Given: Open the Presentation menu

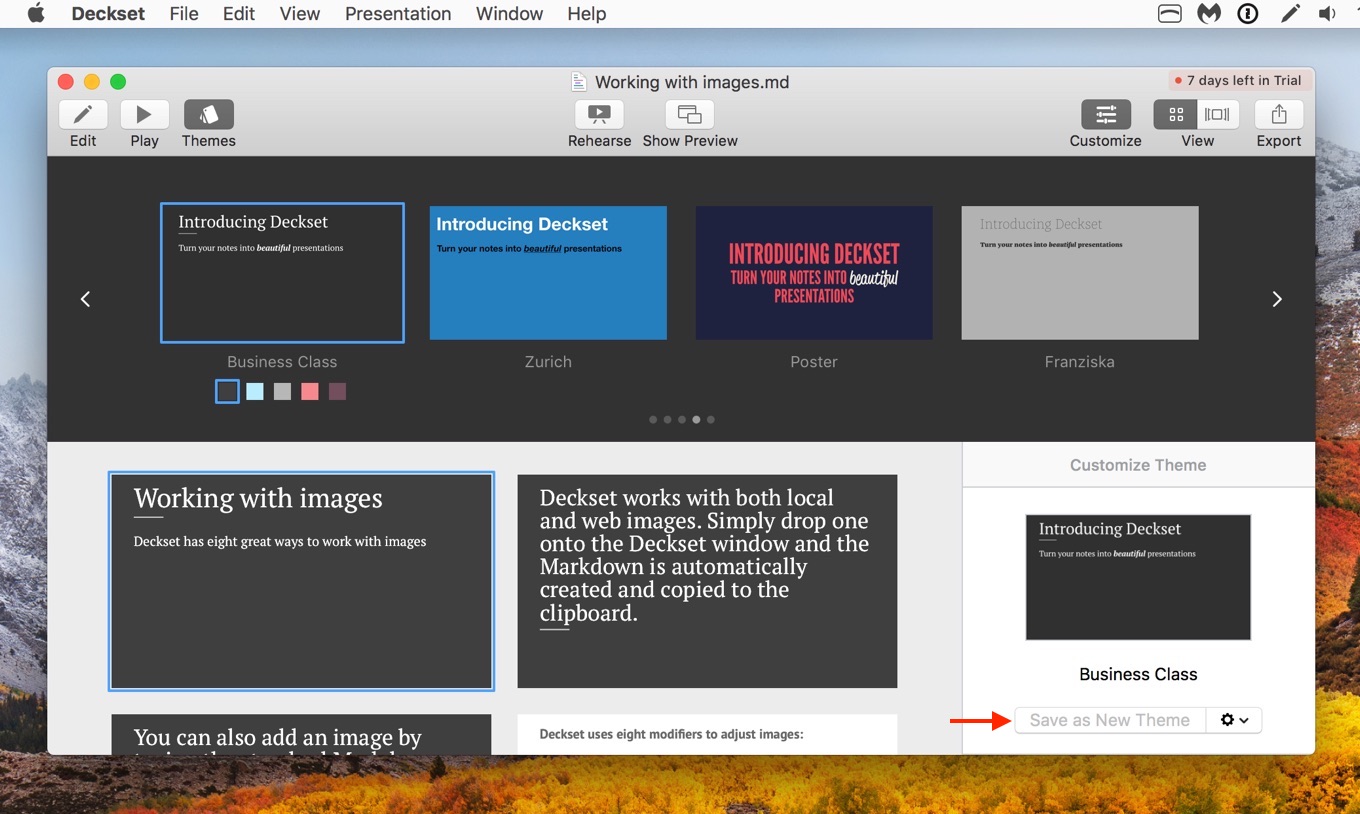Looking at the screenshot, I should coord(397,13).
